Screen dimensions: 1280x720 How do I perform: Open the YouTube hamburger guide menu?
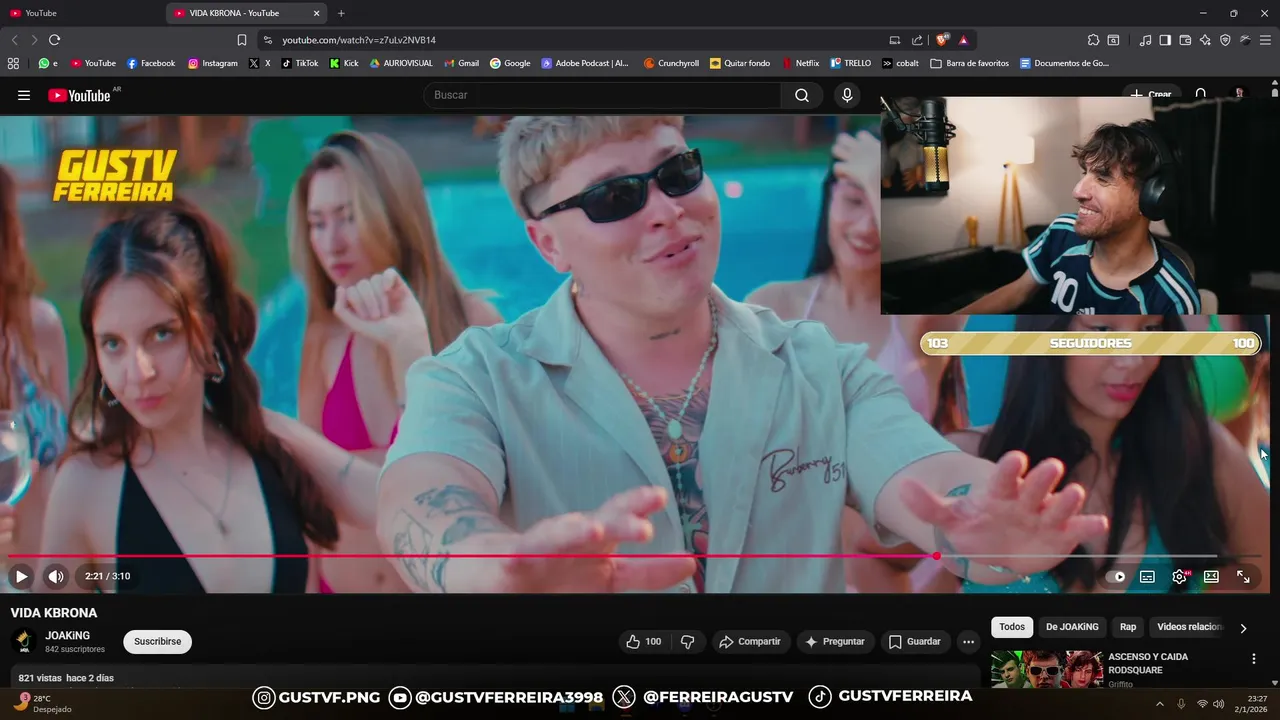coord(24,95)
